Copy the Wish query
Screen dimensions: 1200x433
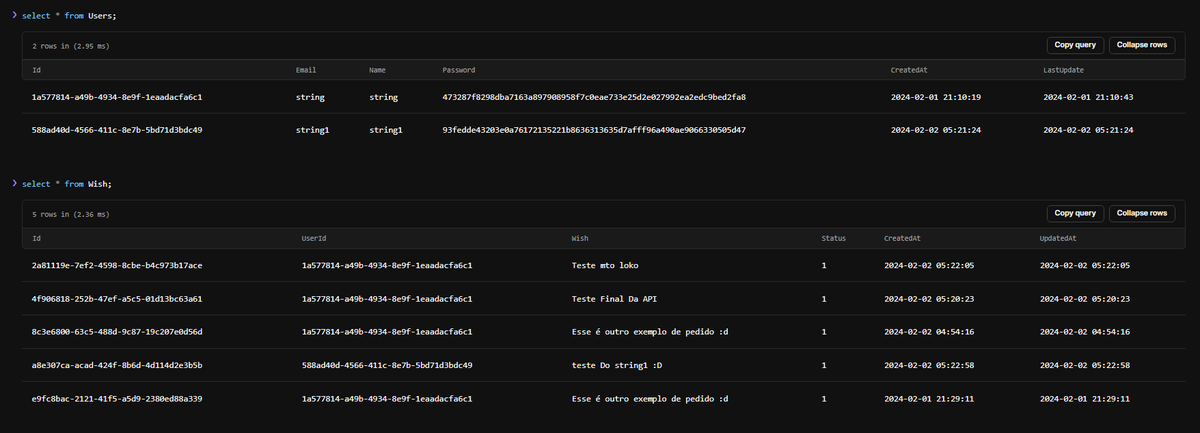(1076, 213)
